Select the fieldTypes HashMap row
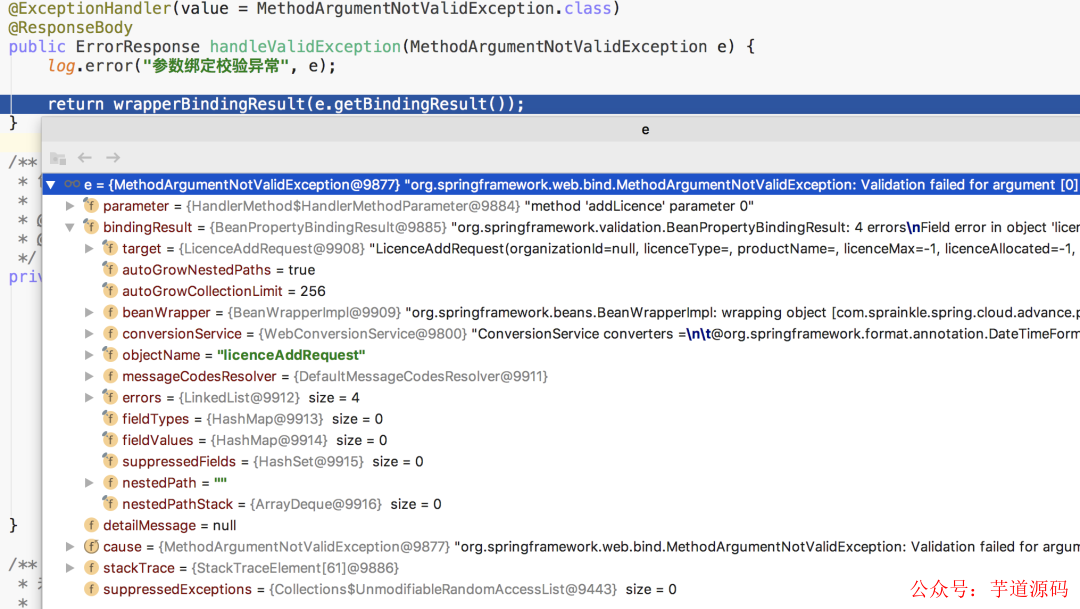The width and height of the screenshot is (1080, 609). pyautogui.click(x=561, y=419)
